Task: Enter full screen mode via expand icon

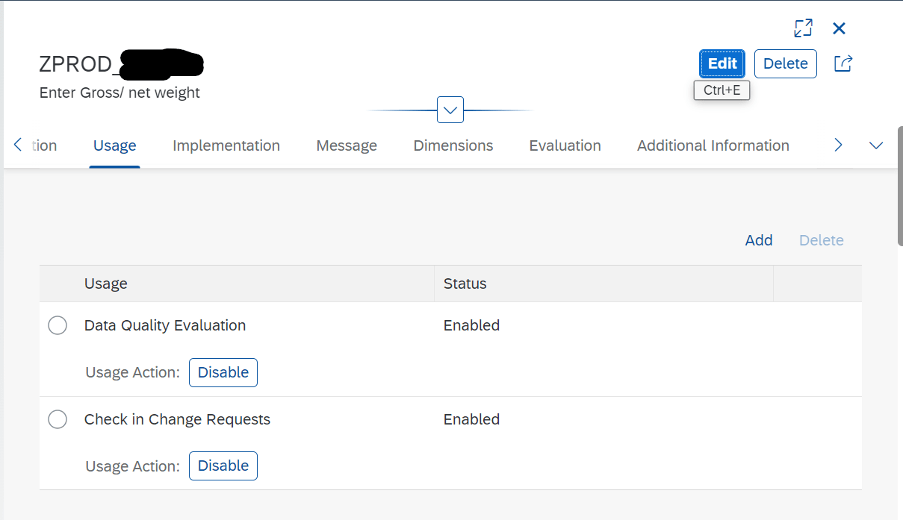Action: click(803, 28)
